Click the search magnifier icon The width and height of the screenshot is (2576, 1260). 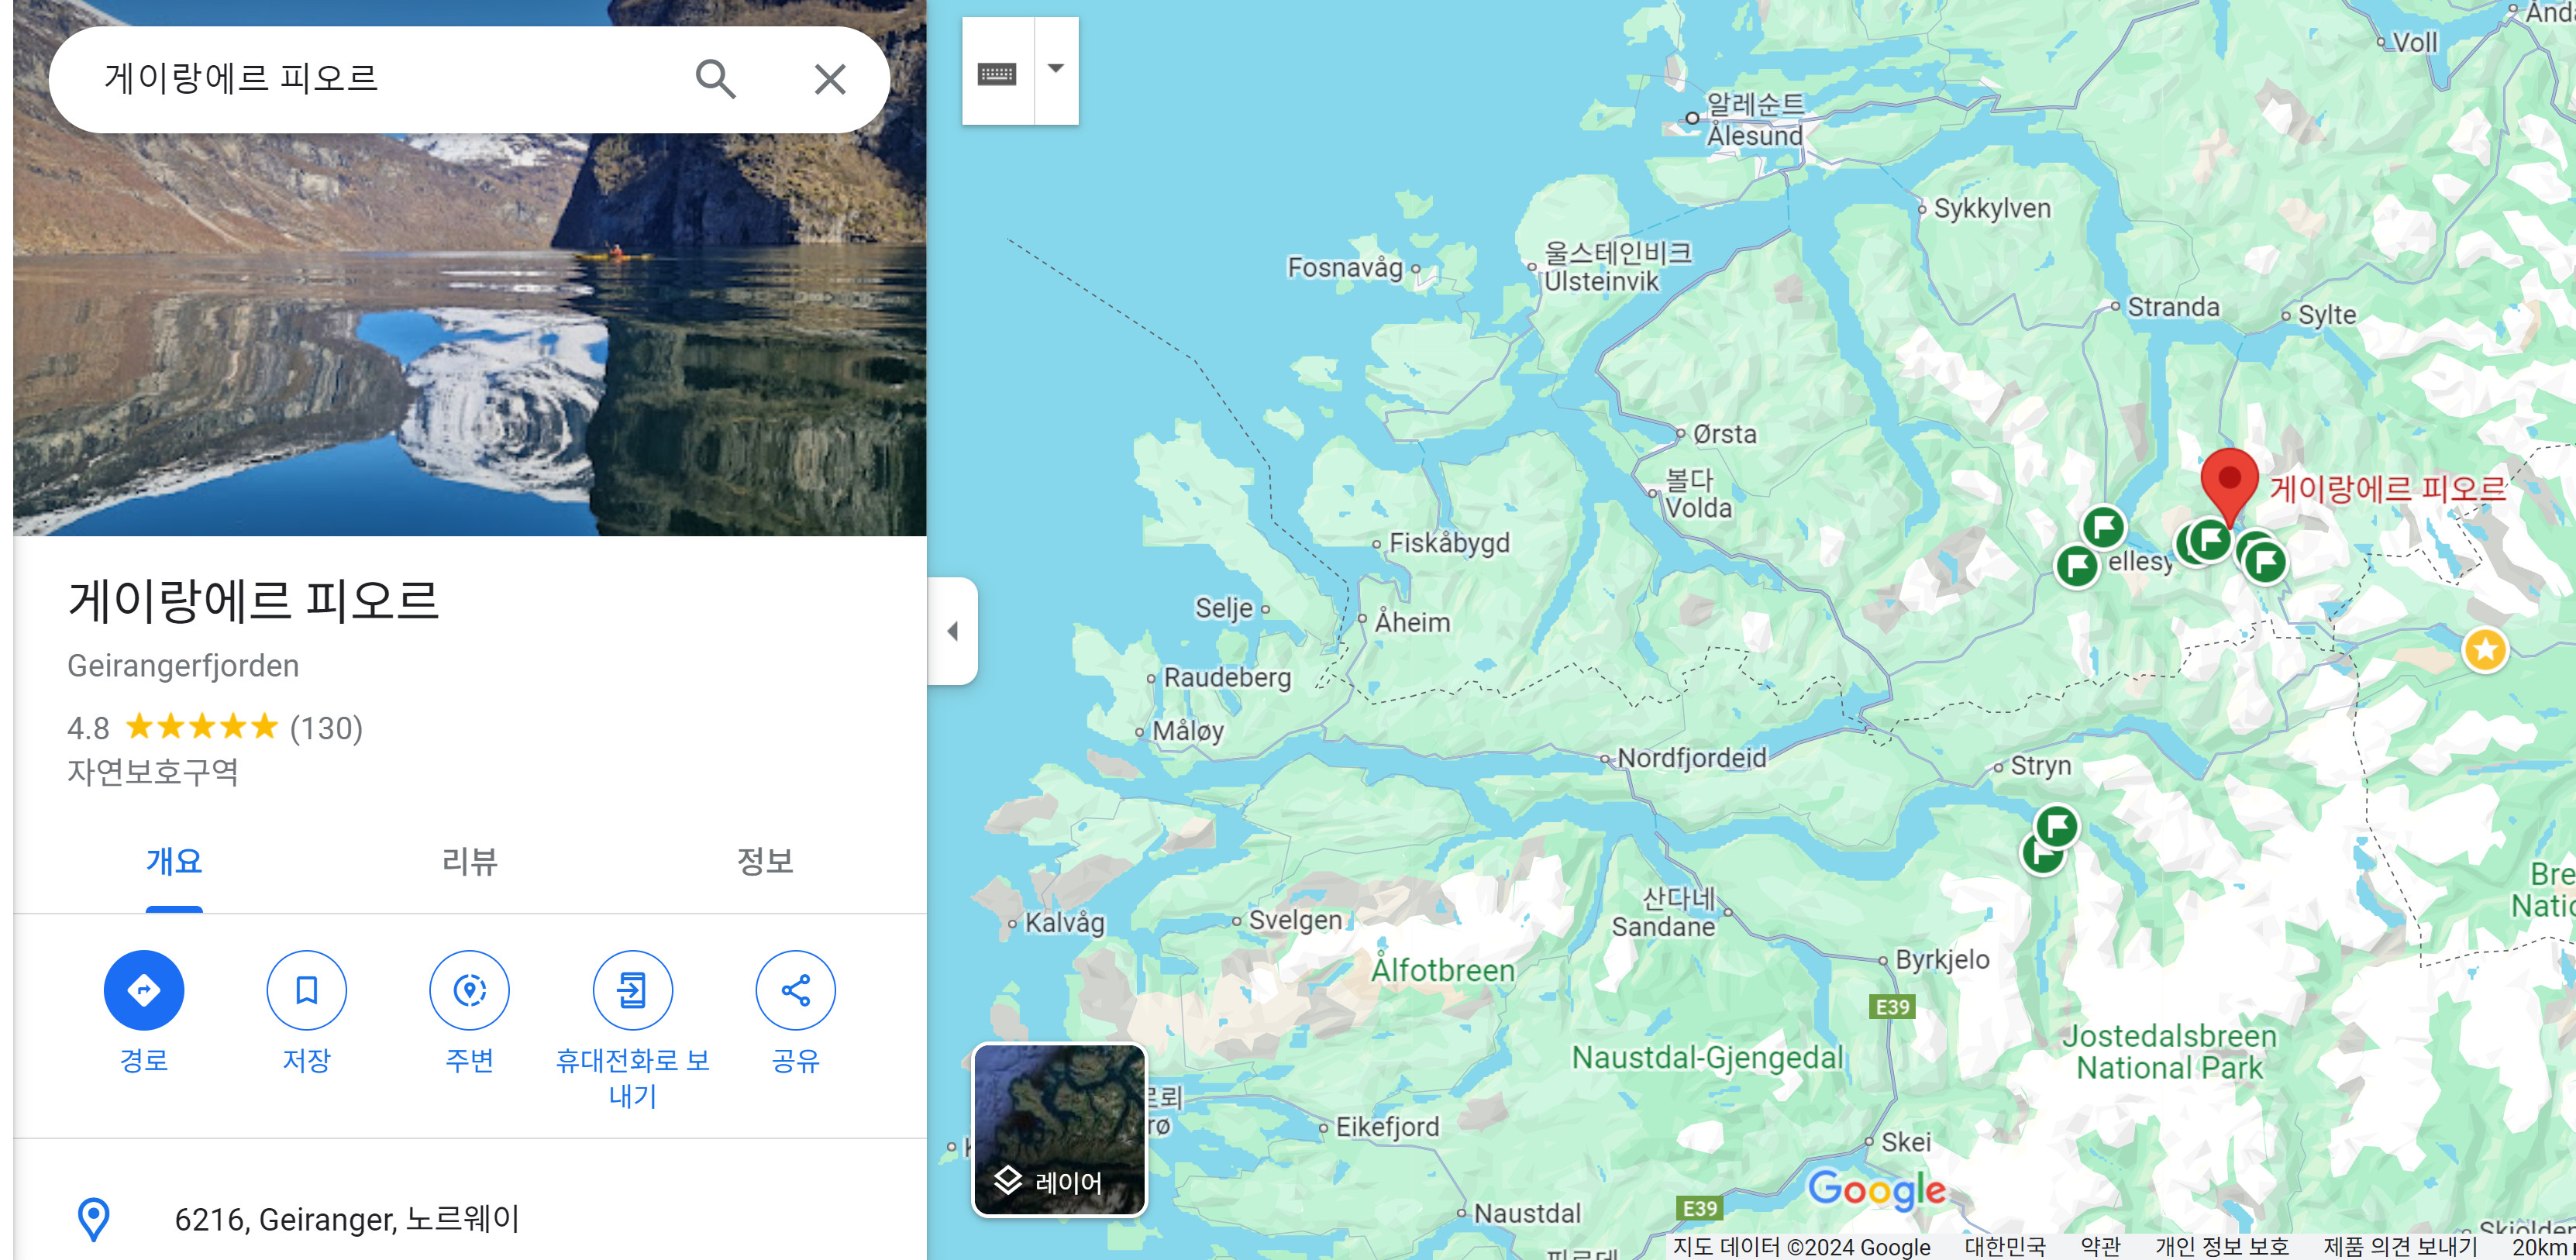pyautogui.click(x=715, y=79)
